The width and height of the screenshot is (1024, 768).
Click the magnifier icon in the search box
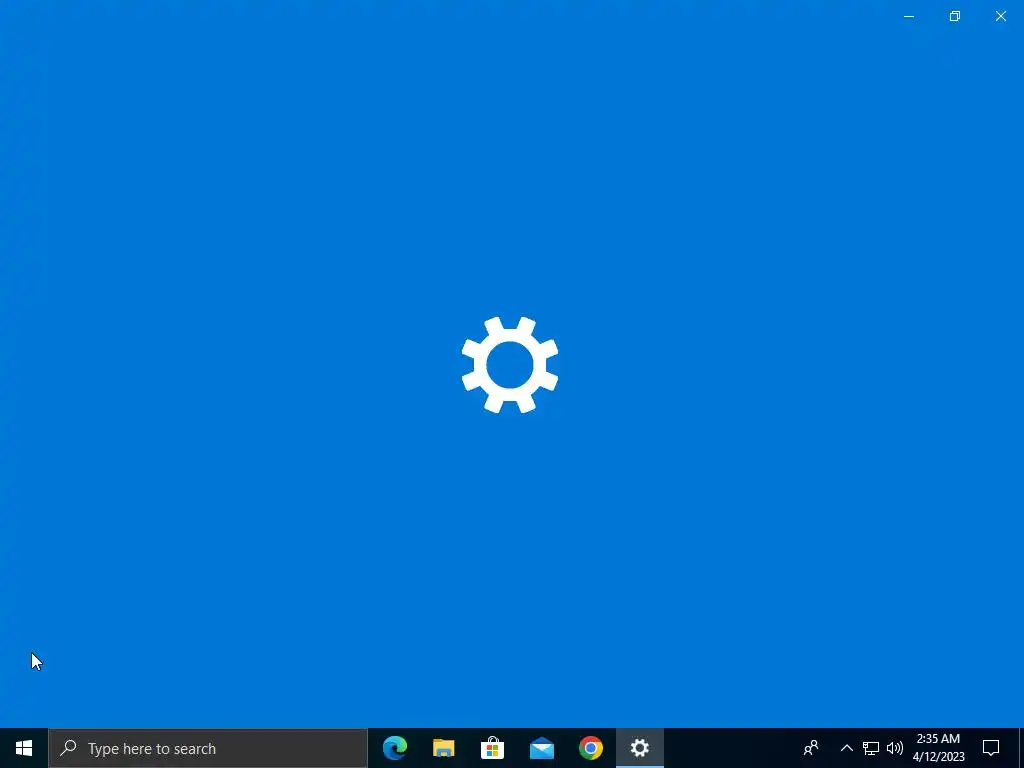[x=68, y=748]
